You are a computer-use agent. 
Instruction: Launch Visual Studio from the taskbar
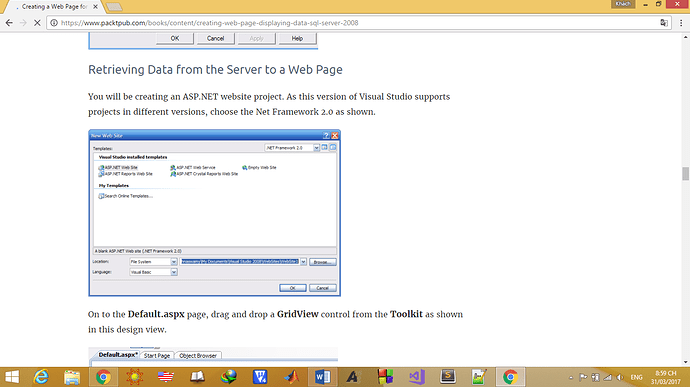tap(416, 377)
